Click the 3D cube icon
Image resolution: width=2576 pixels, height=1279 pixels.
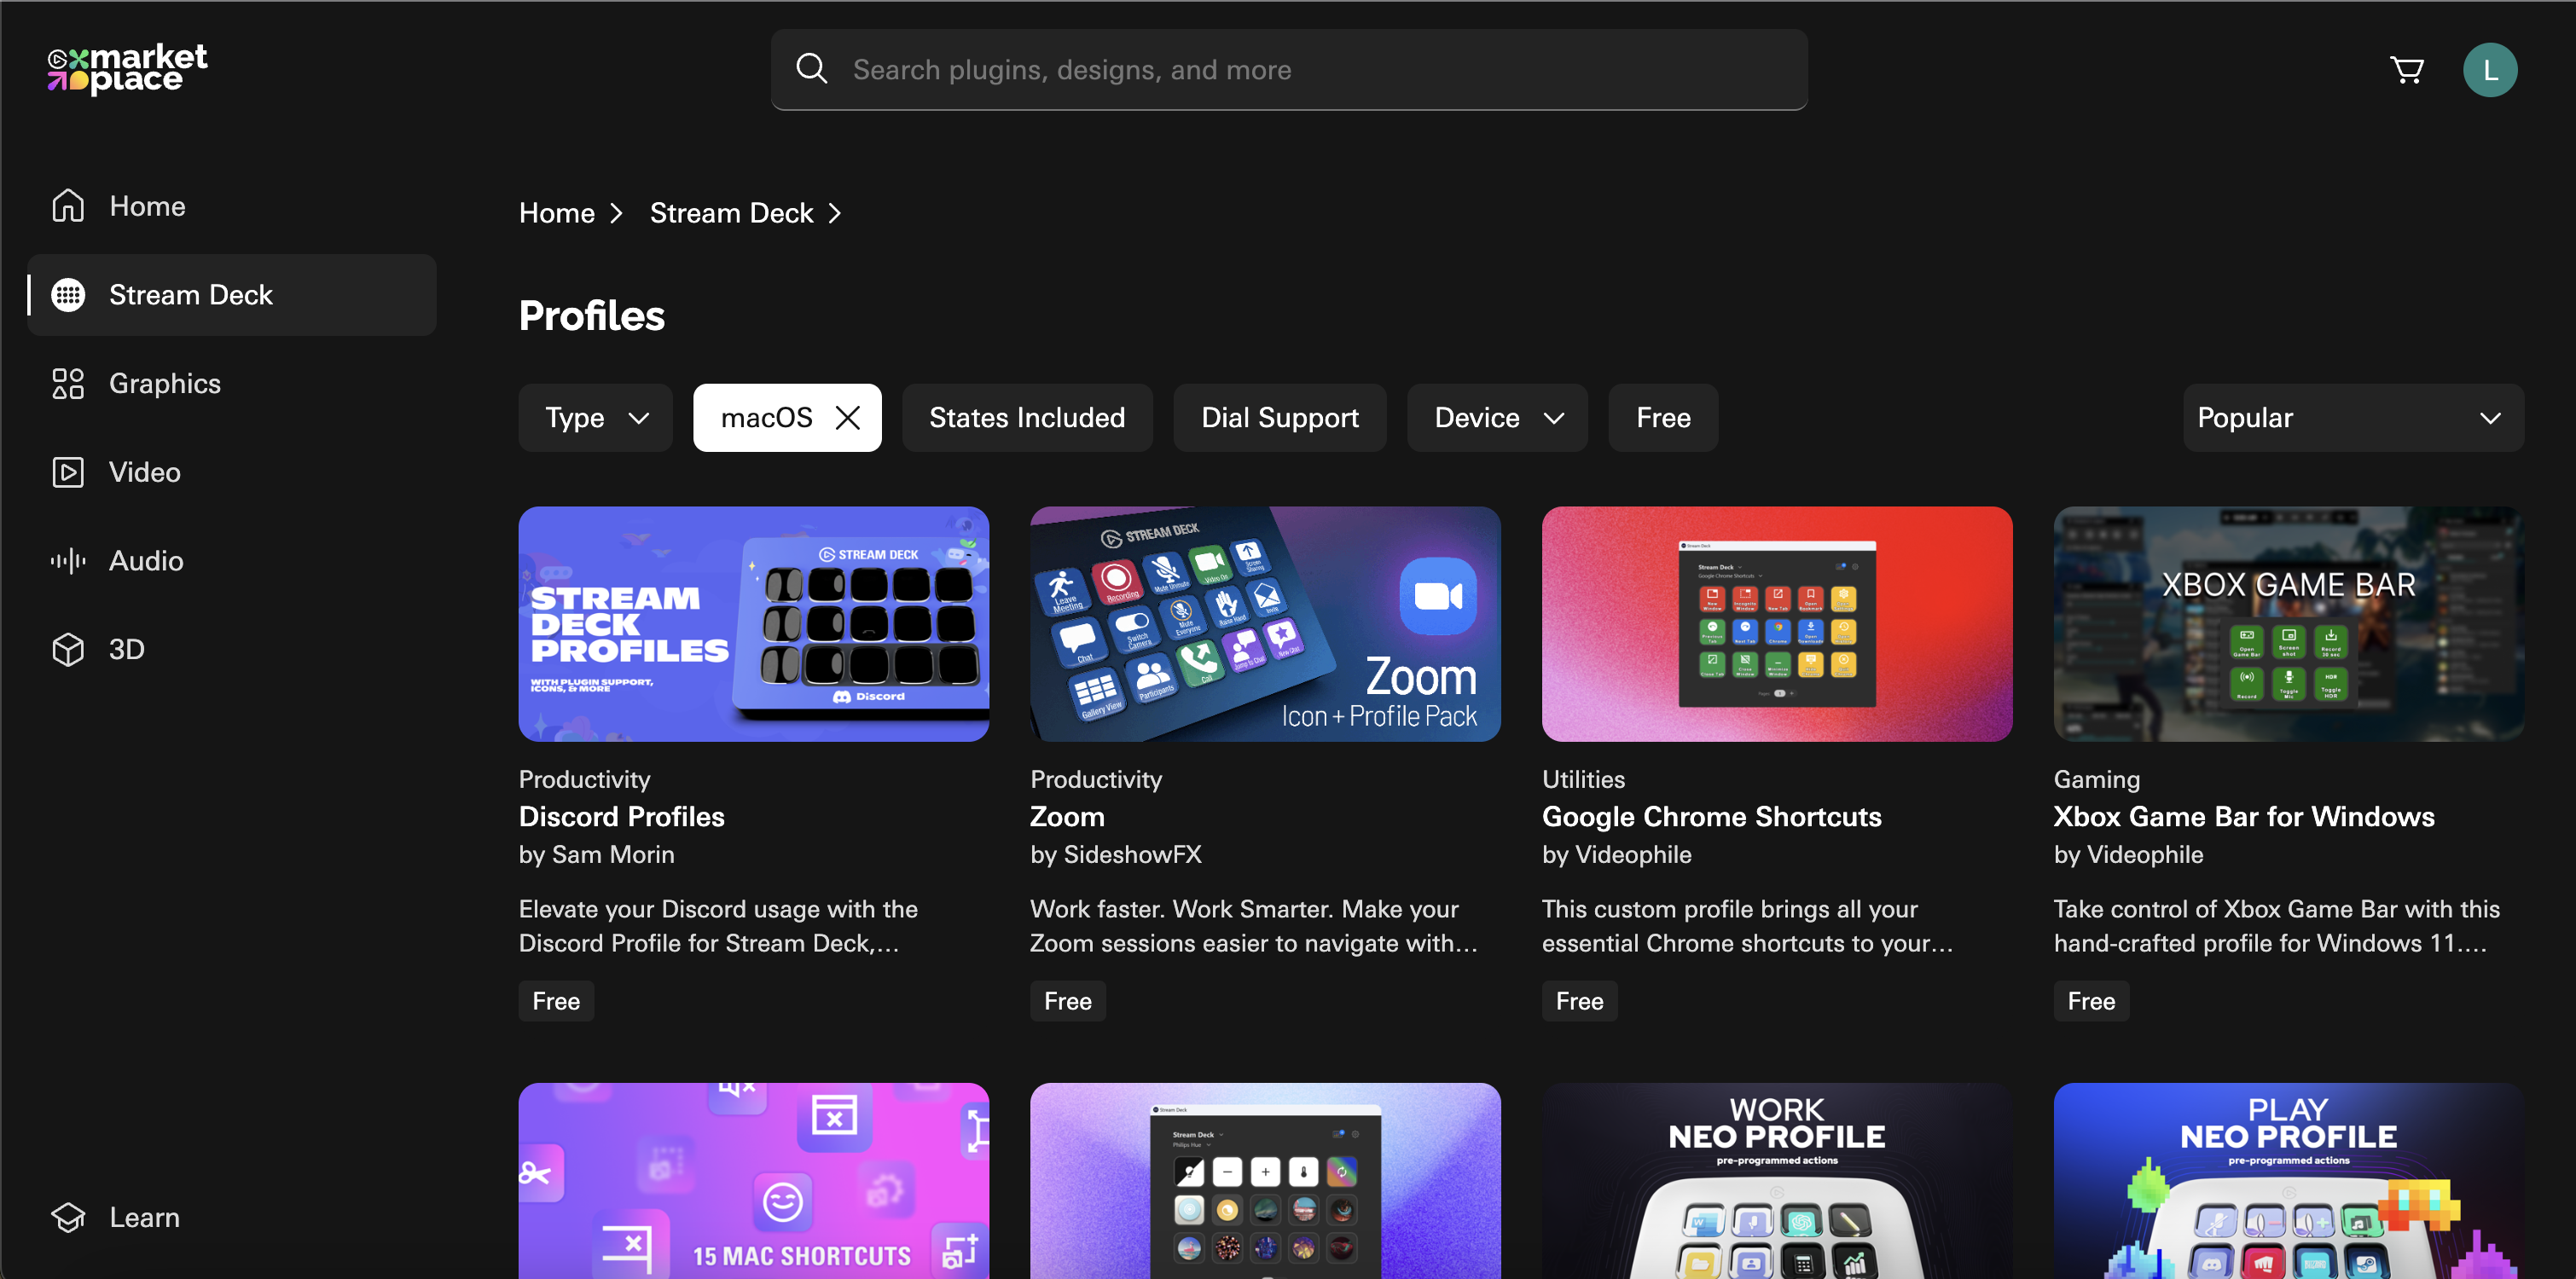click(x=68, y=649)
